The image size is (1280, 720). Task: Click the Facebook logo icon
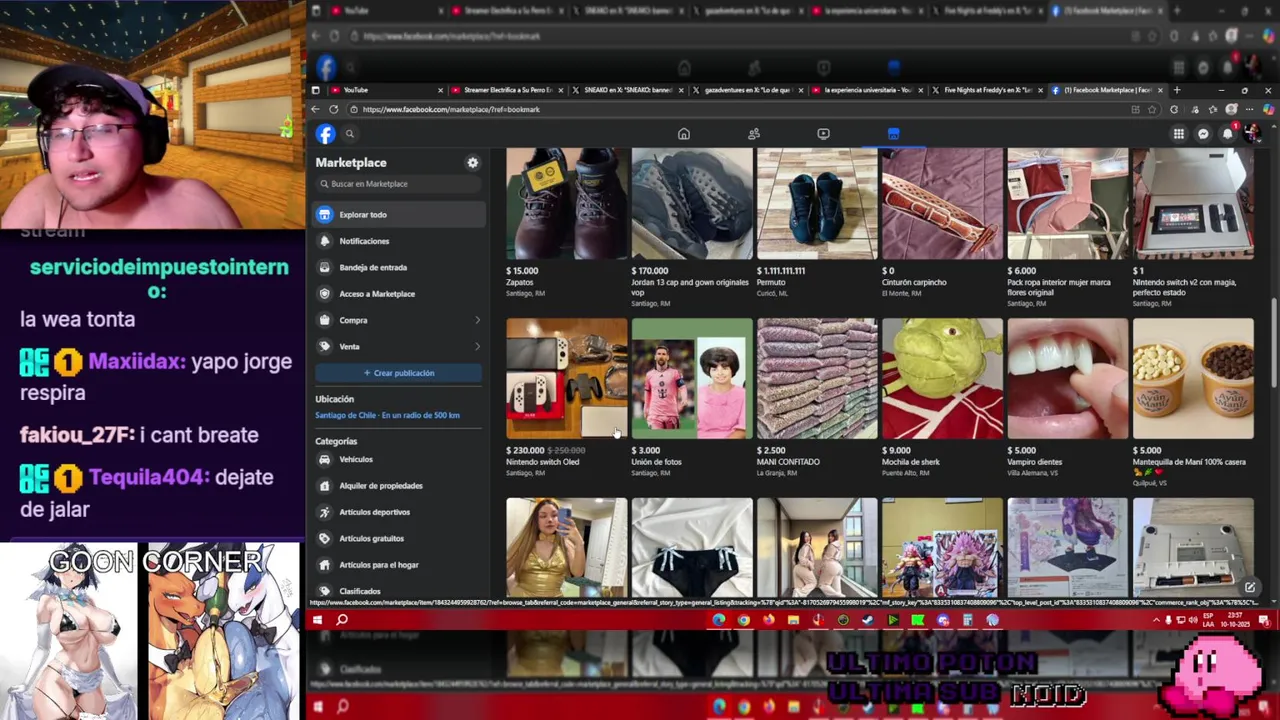click(326, 134)
